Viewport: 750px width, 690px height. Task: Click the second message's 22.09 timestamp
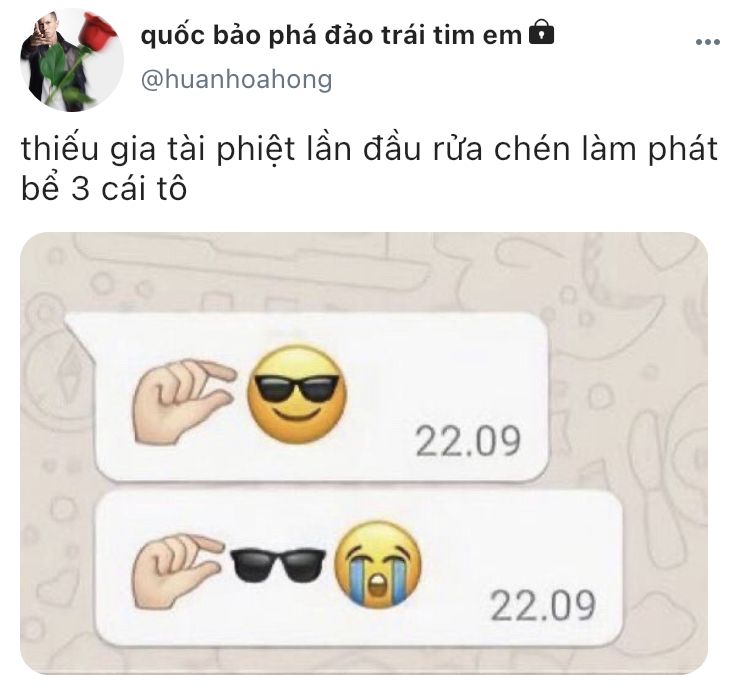543,605
